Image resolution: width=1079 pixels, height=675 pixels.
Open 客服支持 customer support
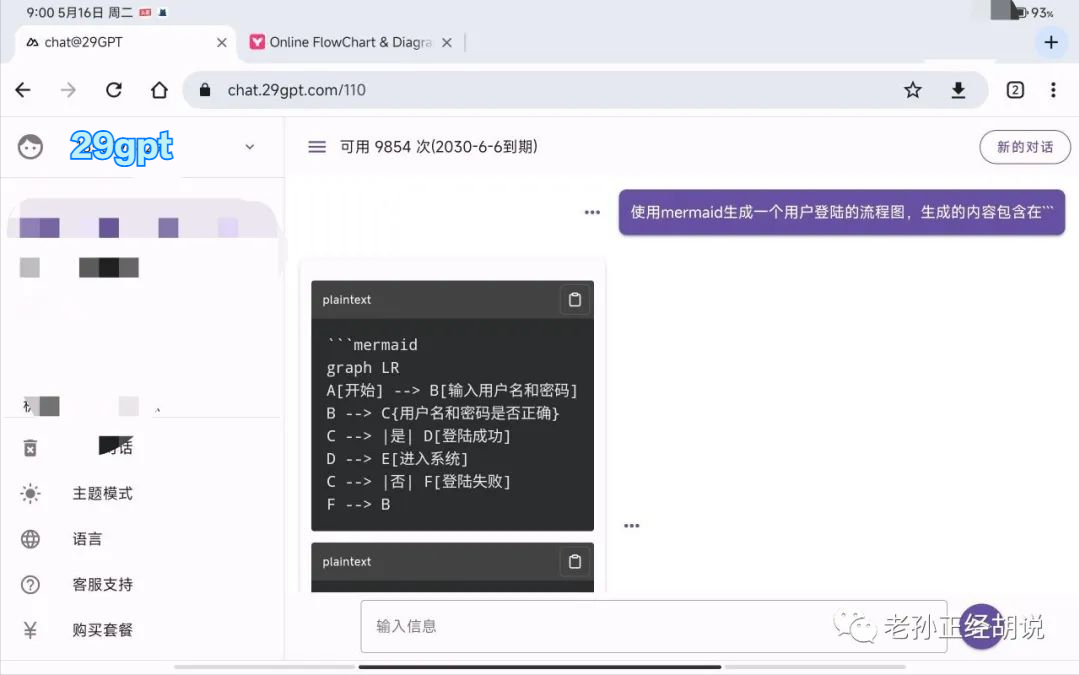point(103,584)
